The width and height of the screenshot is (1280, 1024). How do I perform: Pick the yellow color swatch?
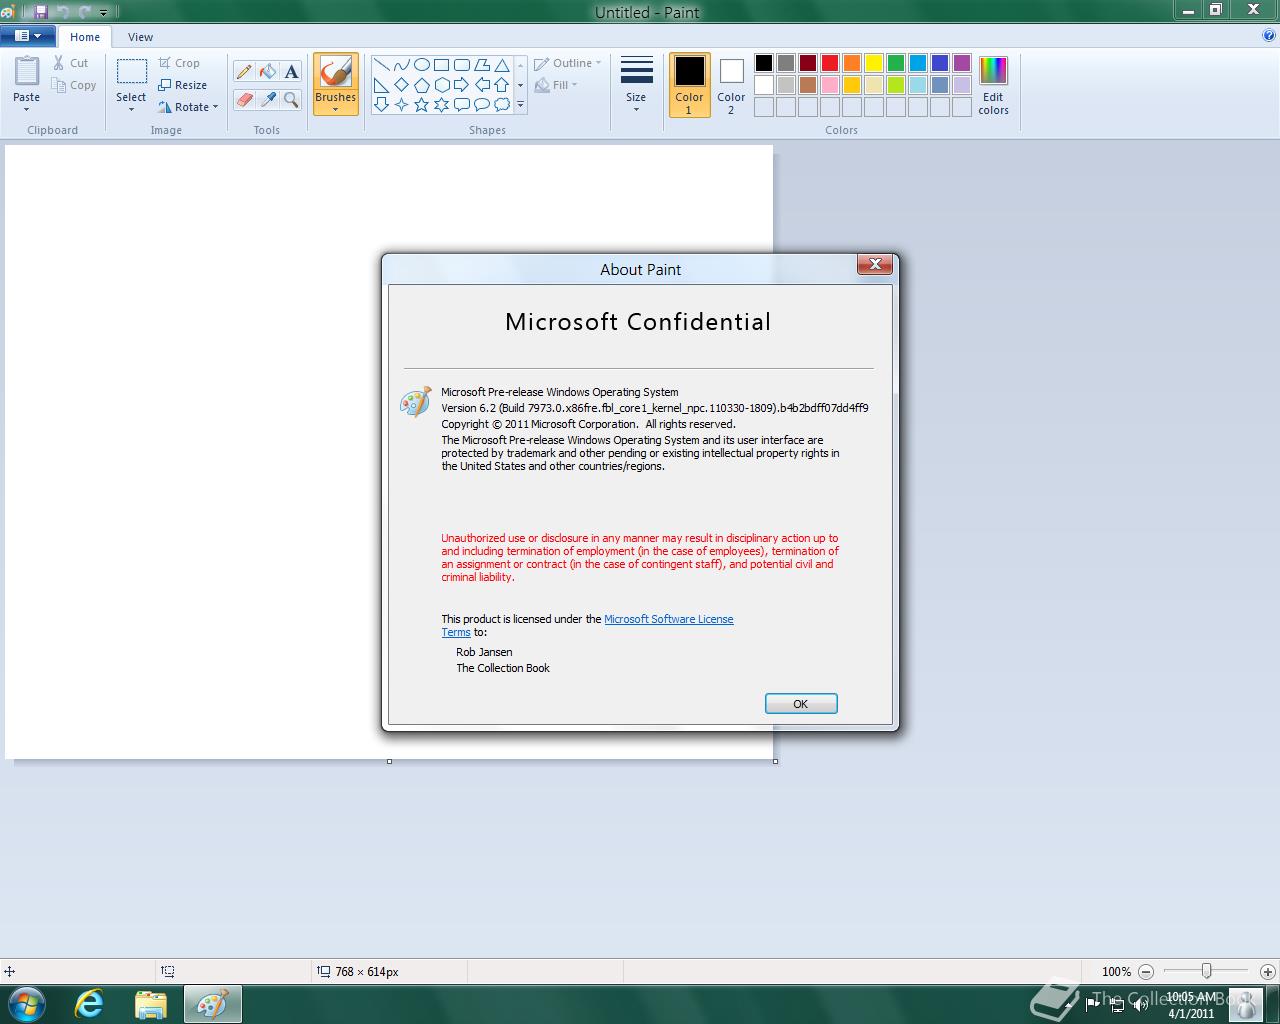(x=874, y=63)
